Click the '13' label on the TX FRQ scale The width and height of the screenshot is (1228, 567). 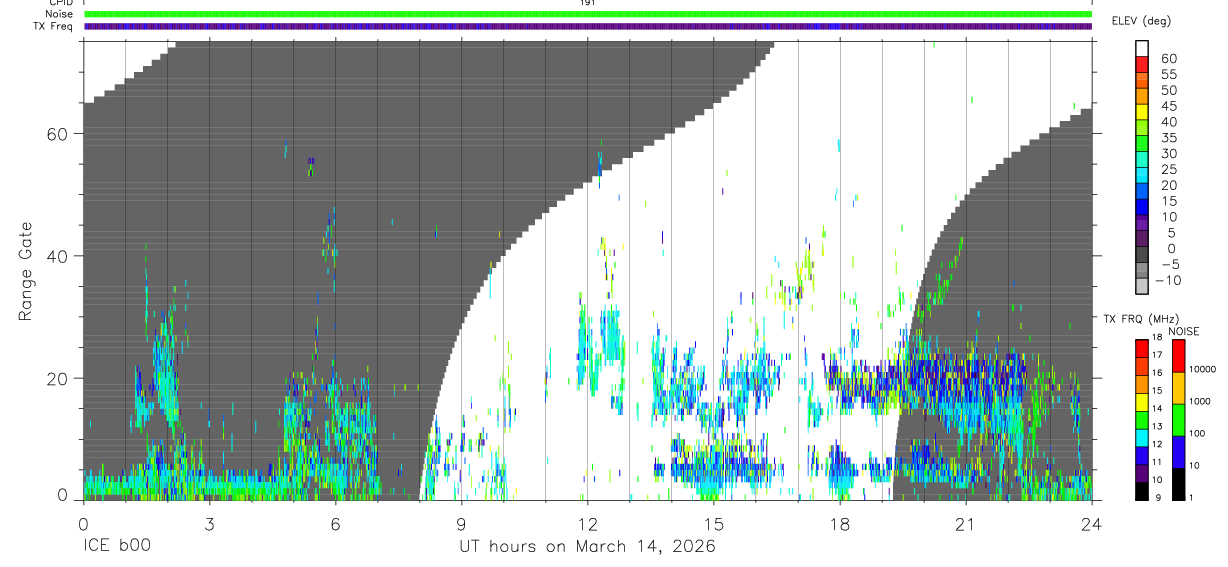(1157, 426)
